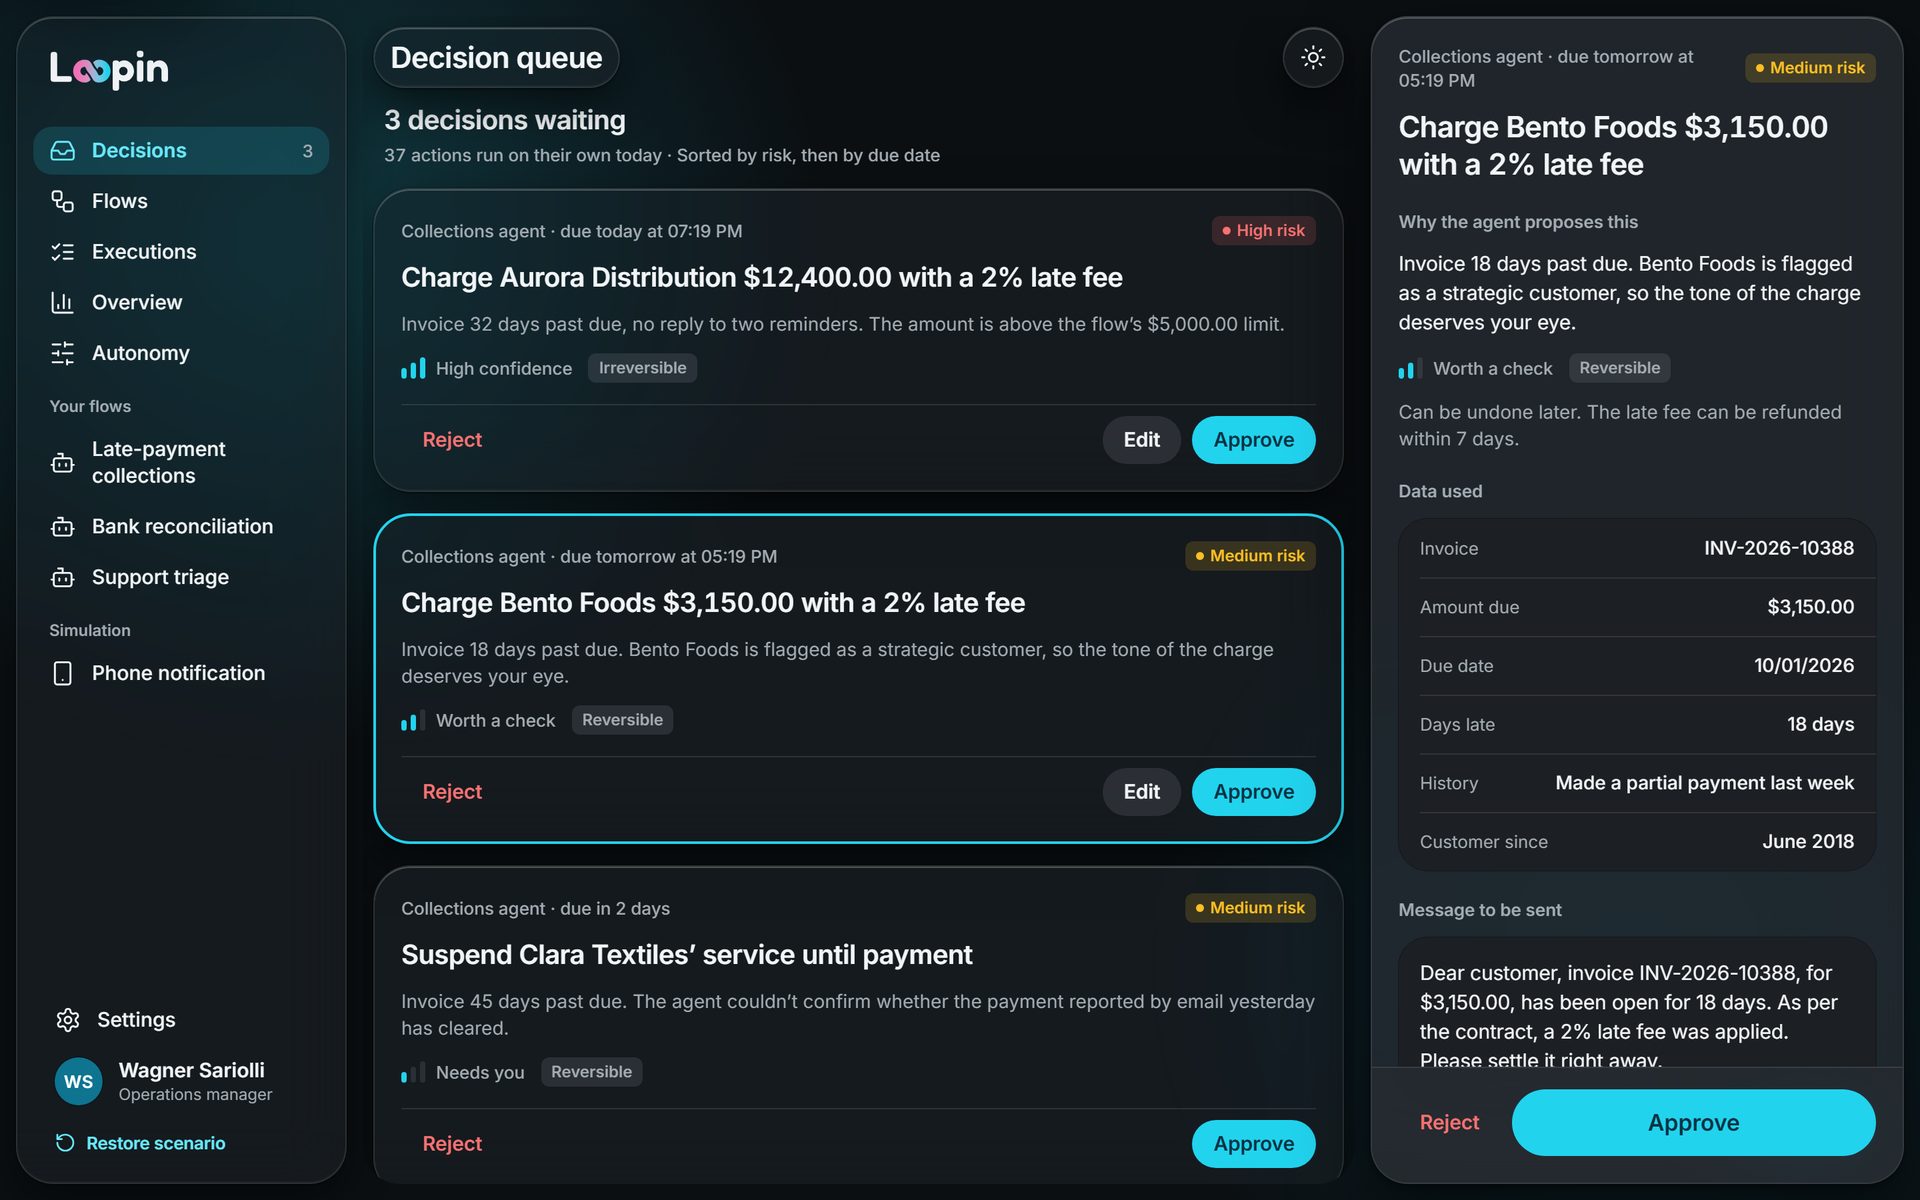
Task: Click the Restore scenario refresh icon
Action: tap(65, 1143)
